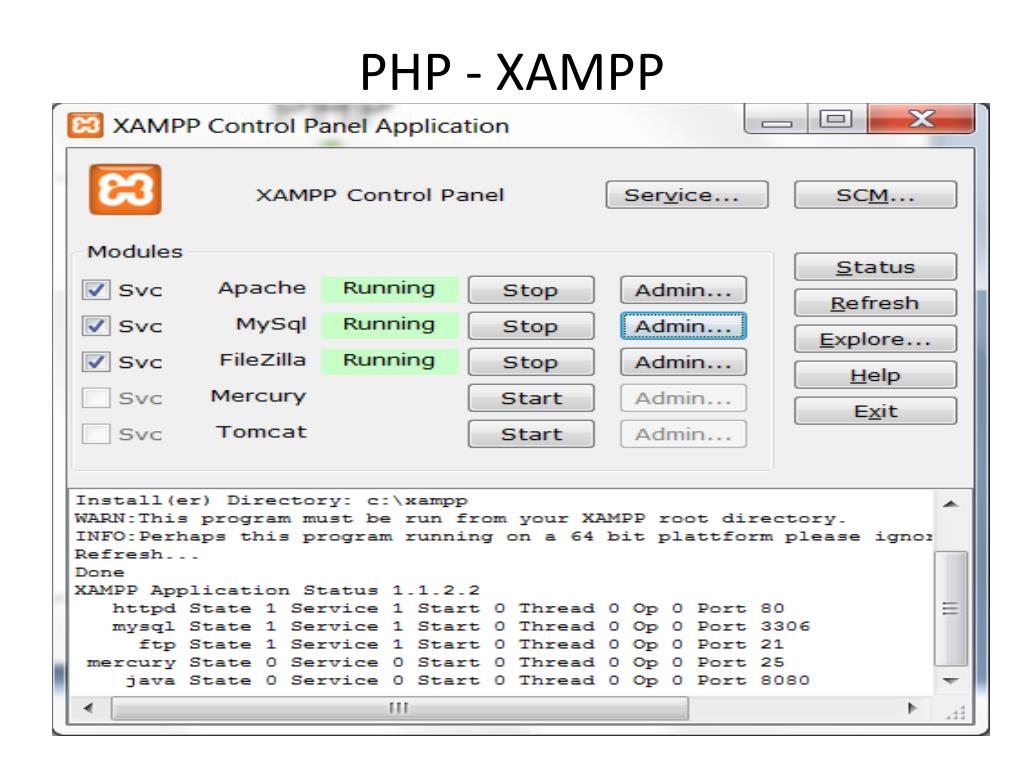The height and width of the screenshot is (768, 1024).
Task: Stop the Apache module
Action: 531,290
